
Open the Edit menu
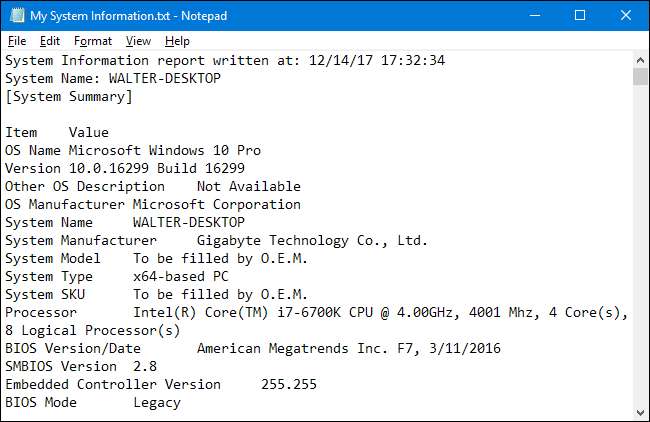[x=50, y=41]
